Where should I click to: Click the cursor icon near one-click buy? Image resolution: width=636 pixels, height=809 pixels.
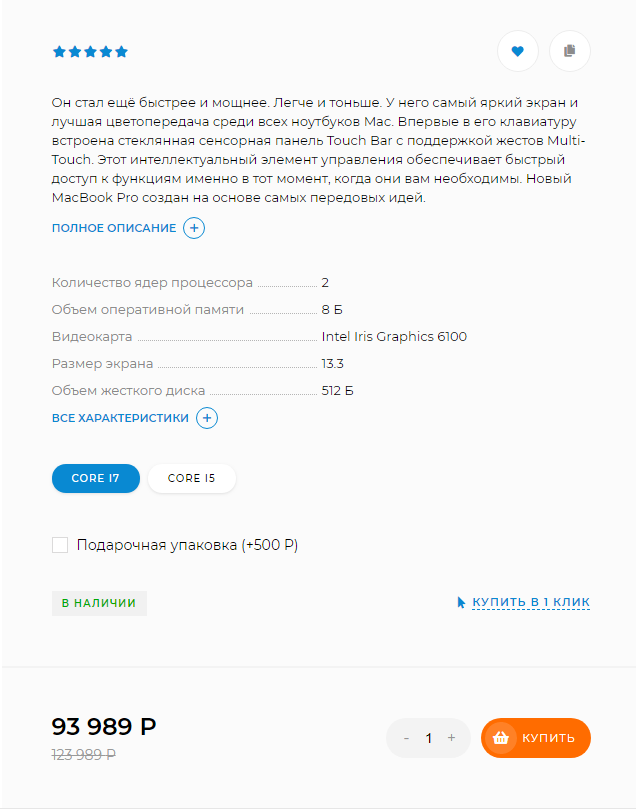461,602
